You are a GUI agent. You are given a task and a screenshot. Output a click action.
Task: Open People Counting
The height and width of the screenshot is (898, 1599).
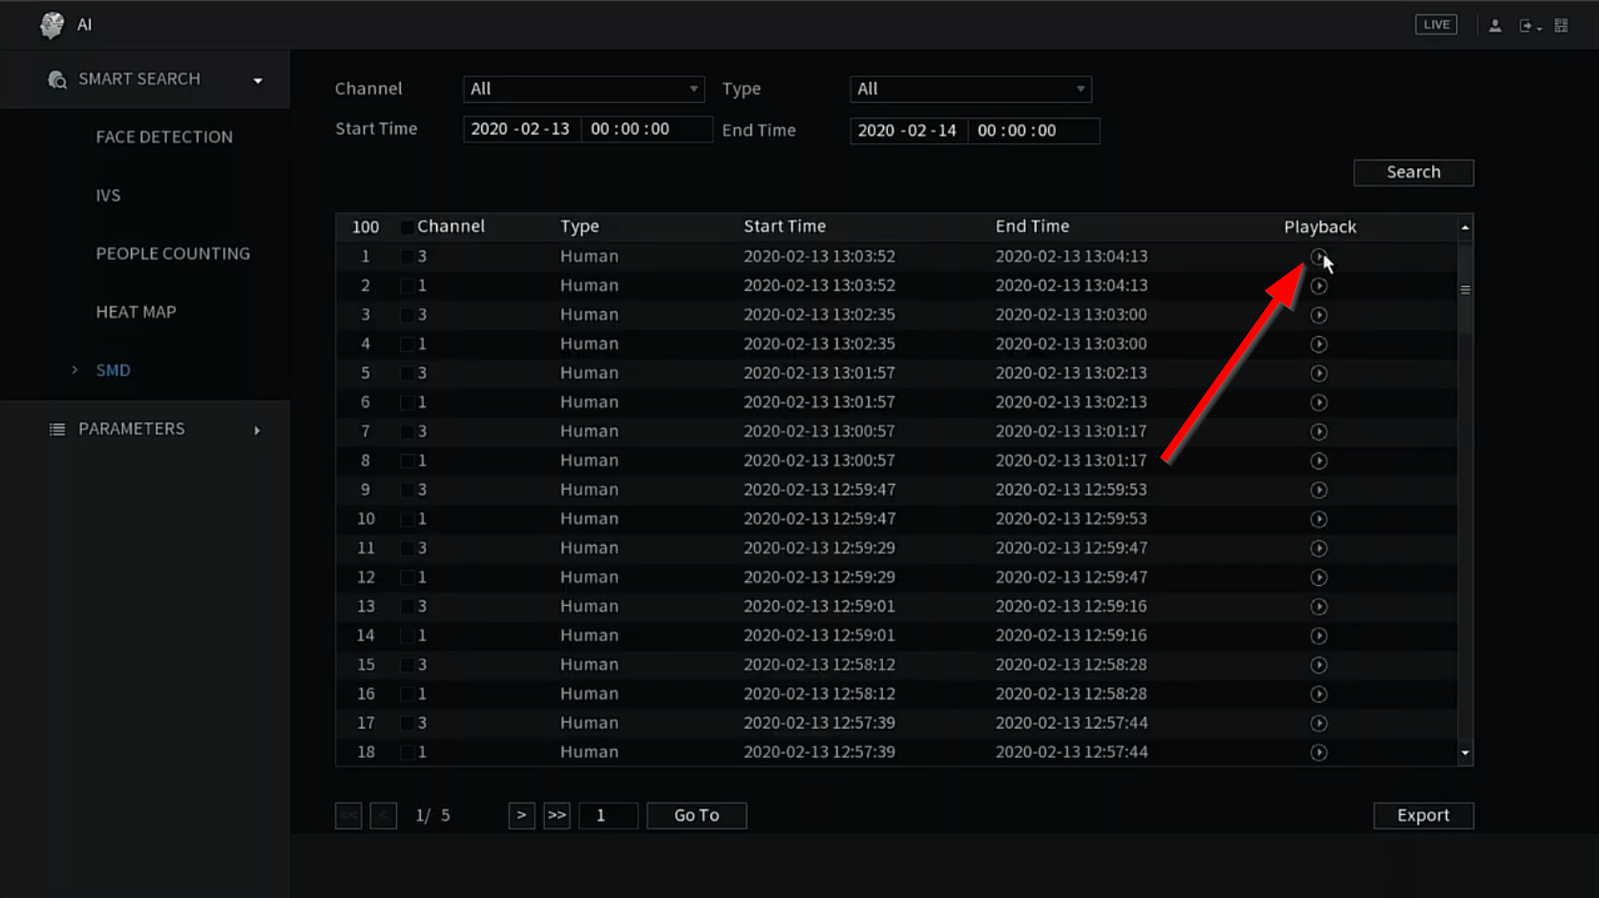tap(173, 254)
